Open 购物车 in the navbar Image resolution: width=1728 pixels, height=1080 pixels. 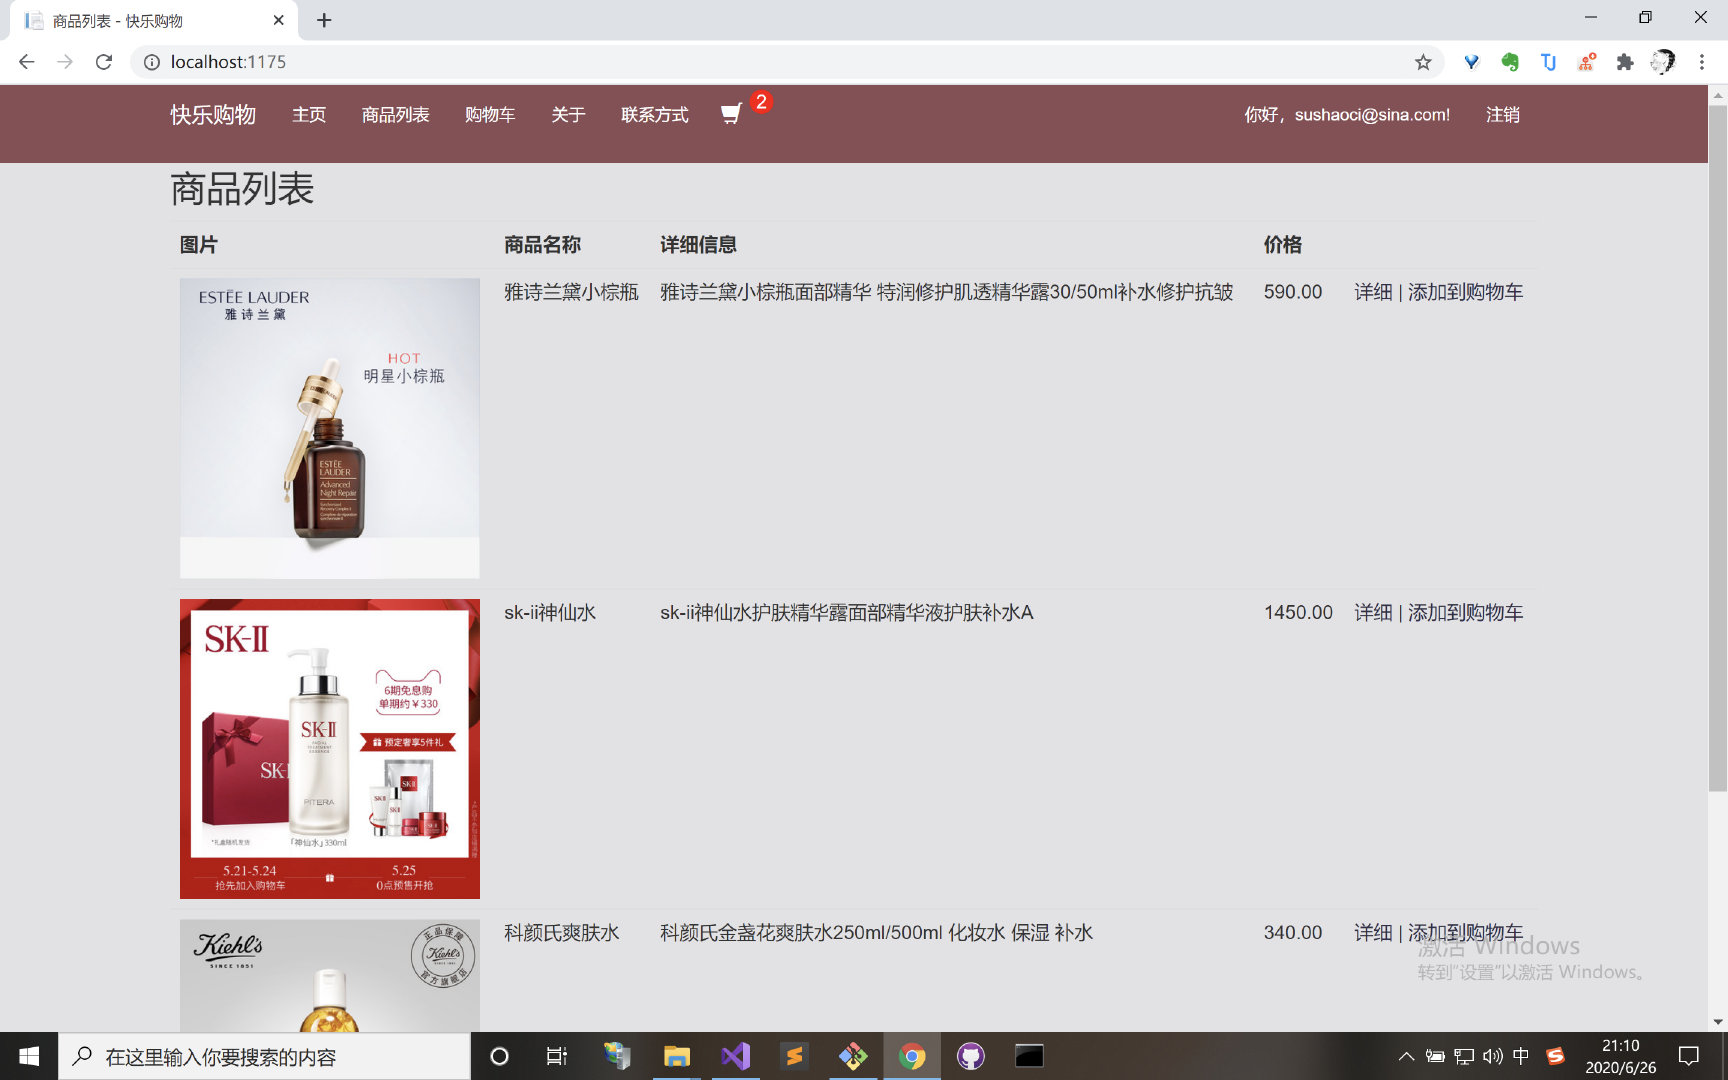tap(490, 115)
